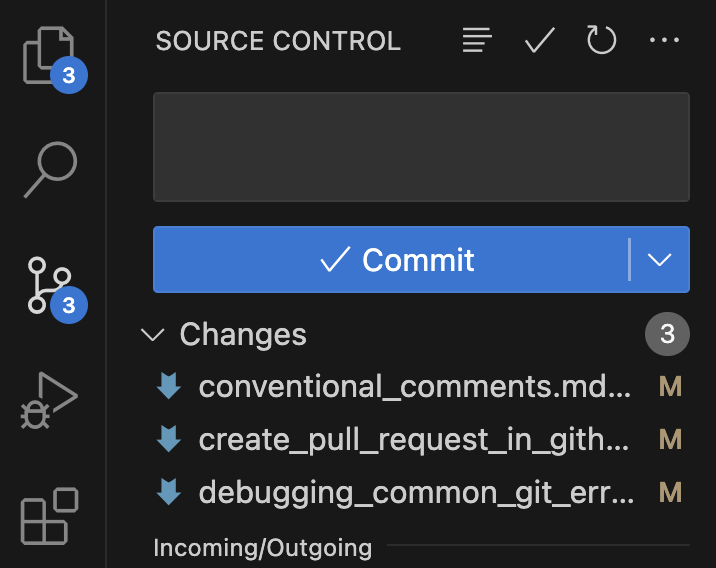Open the Run and Debug view
Viewport: 716px width, 568px height.
[50, 402]
